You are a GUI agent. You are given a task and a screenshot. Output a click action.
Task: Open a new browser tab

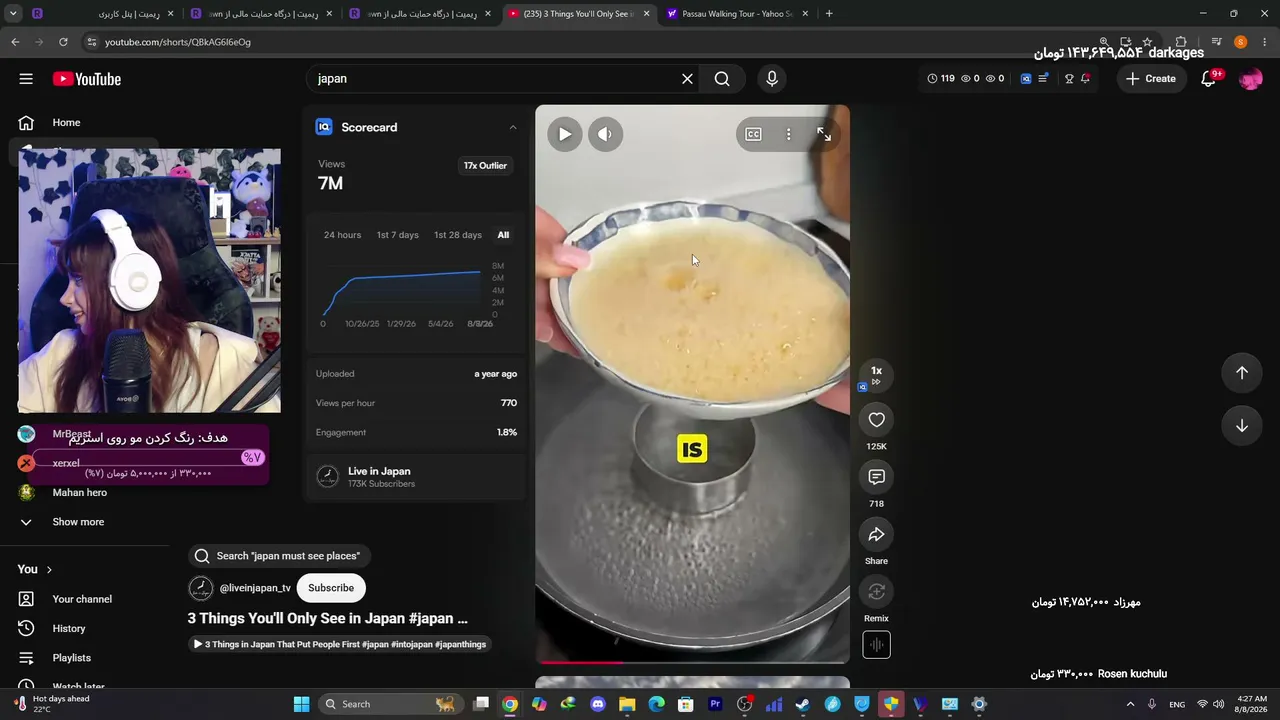pos(829,14)
